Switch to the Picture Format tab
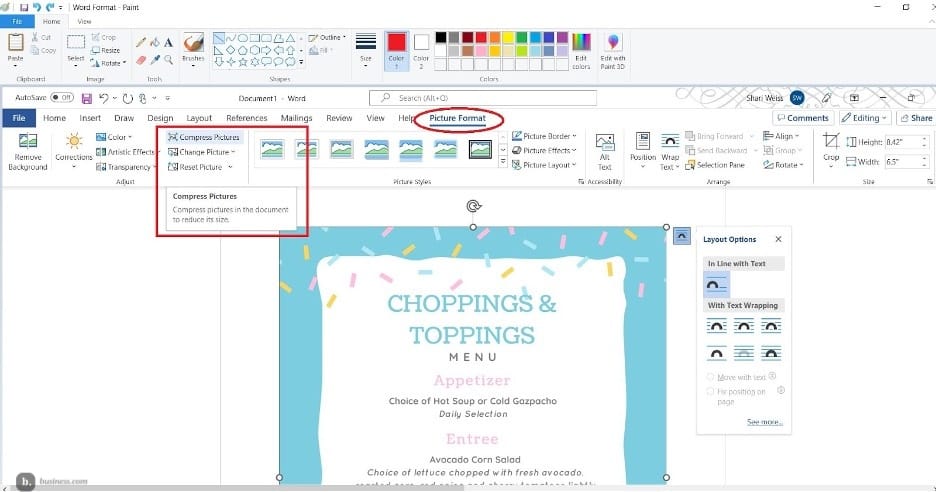936x492 pixels. (457, 118)
